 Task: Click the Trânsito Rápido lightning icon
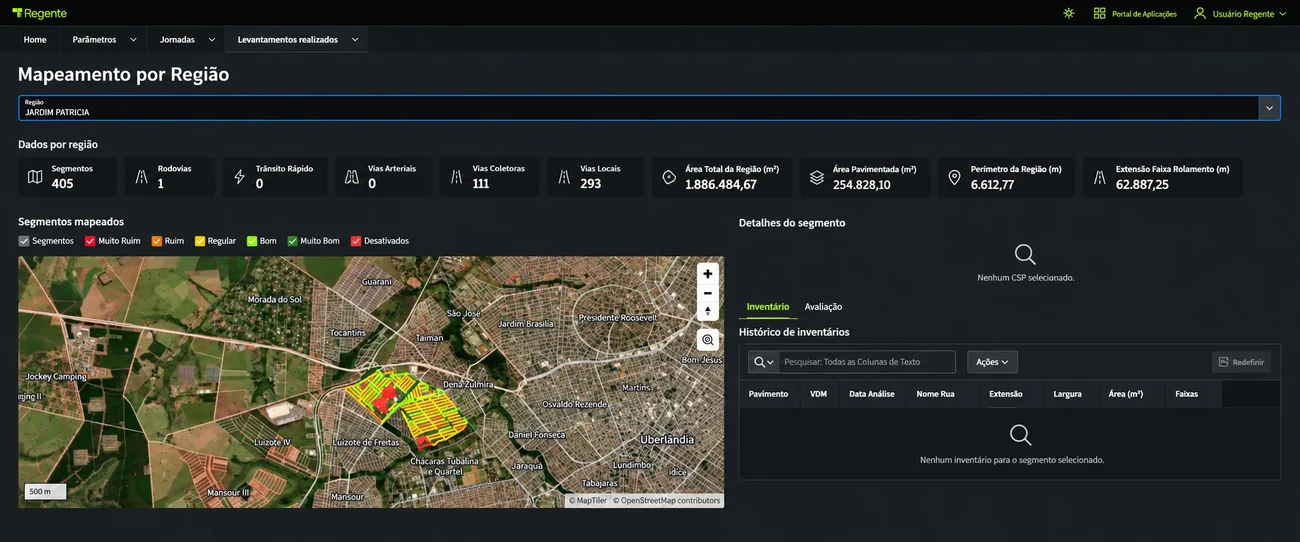tap(239, 177)
